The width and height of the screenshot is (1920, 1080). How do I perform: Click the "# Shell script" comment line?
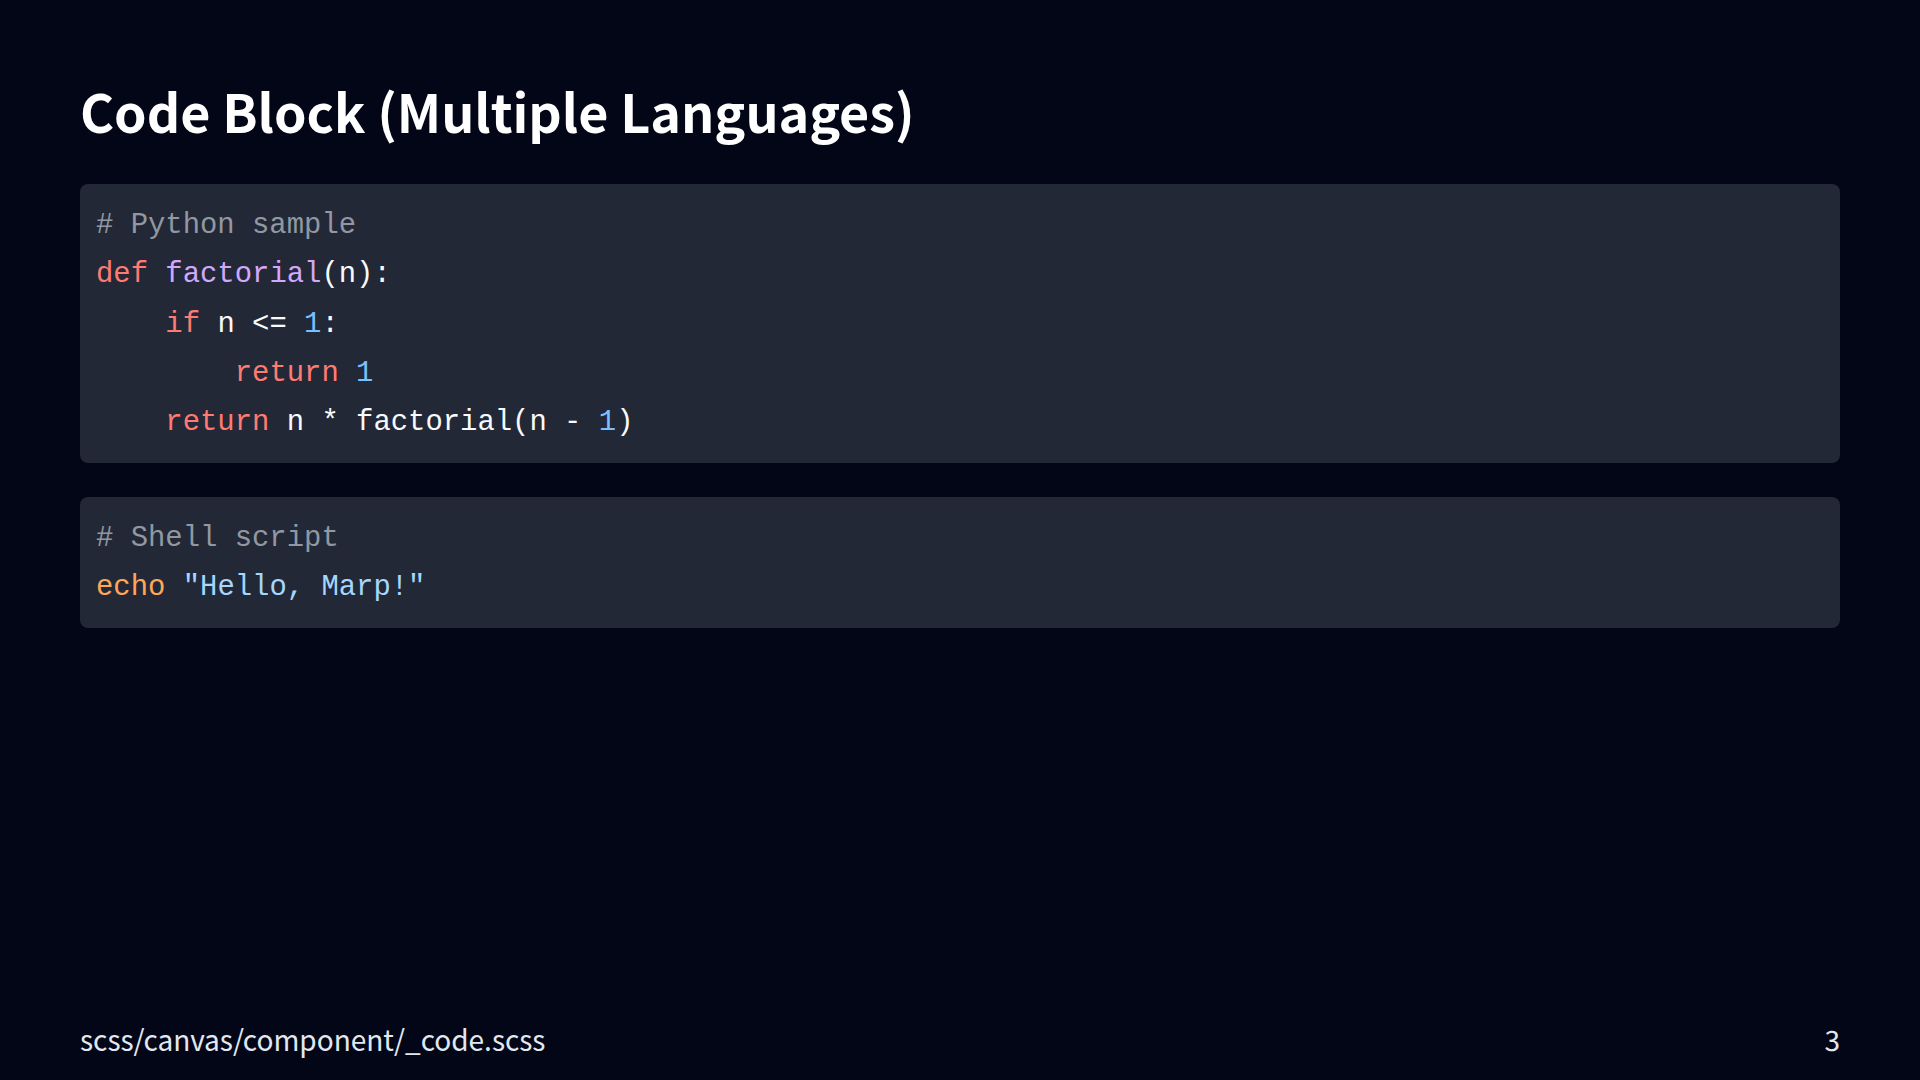pos(217,537)
